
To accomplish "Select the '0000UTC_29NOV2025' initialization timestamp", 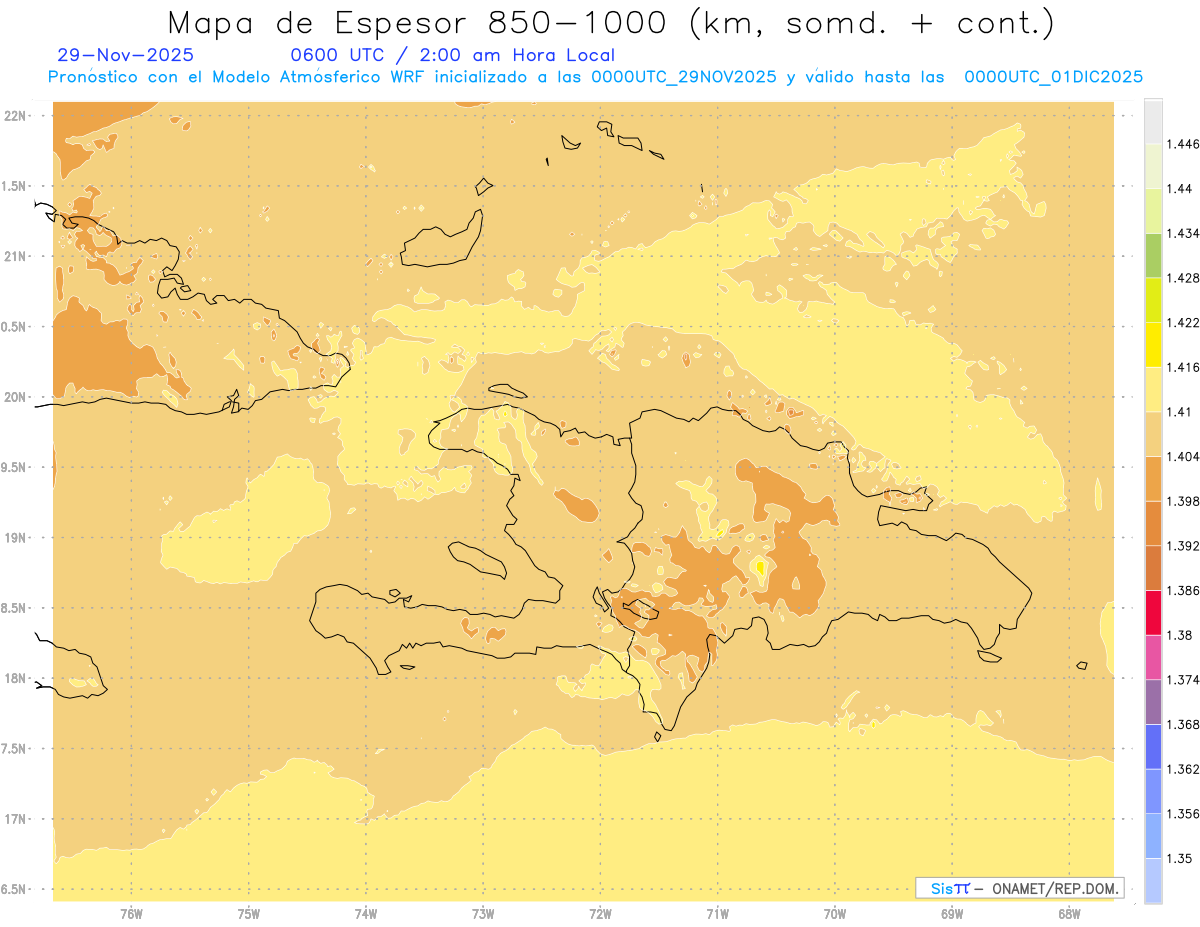I will click(684, 77).
